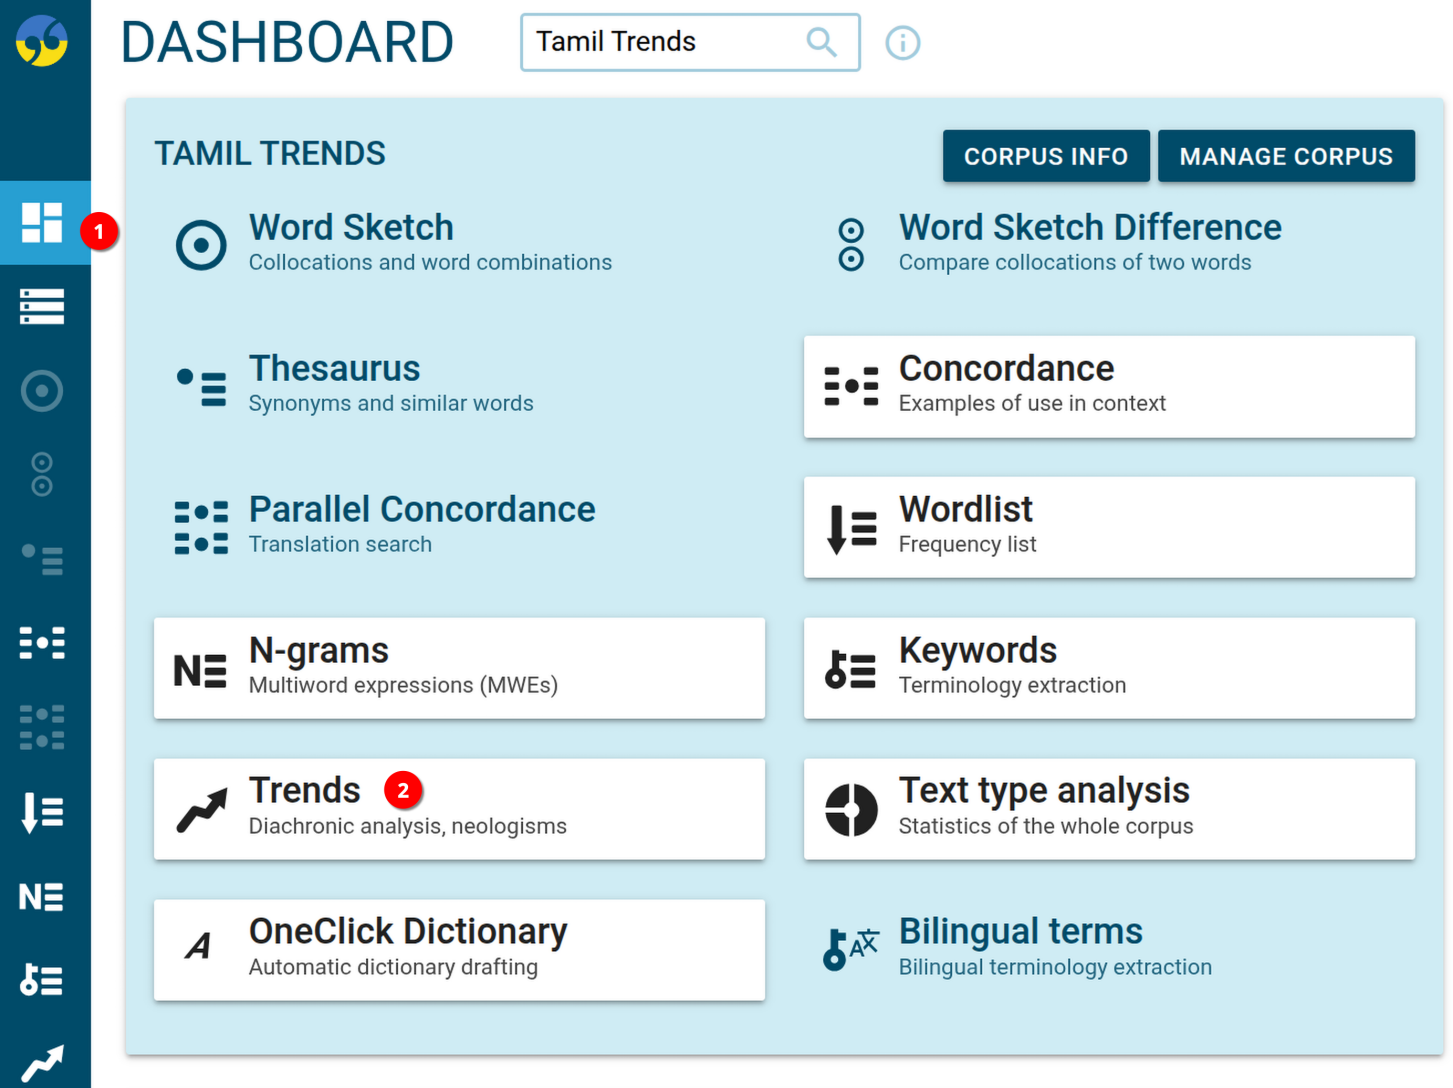Open N-grams via sidebar icon

tap(42, 897)
